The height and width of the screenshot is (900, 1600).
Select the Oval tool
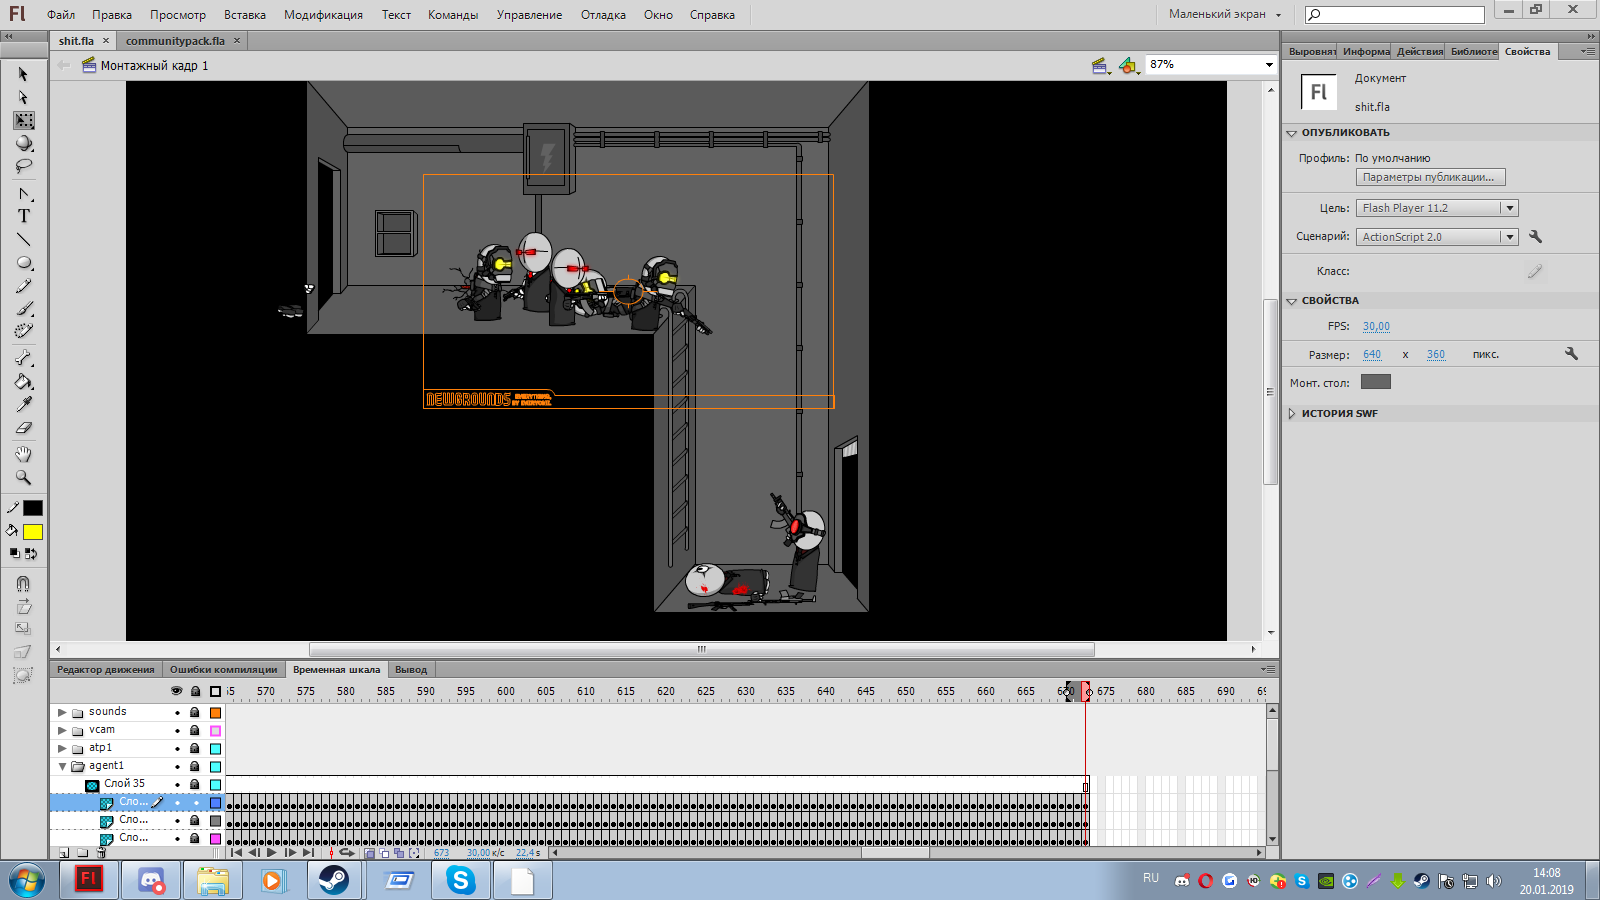click(x=23, y=263)
